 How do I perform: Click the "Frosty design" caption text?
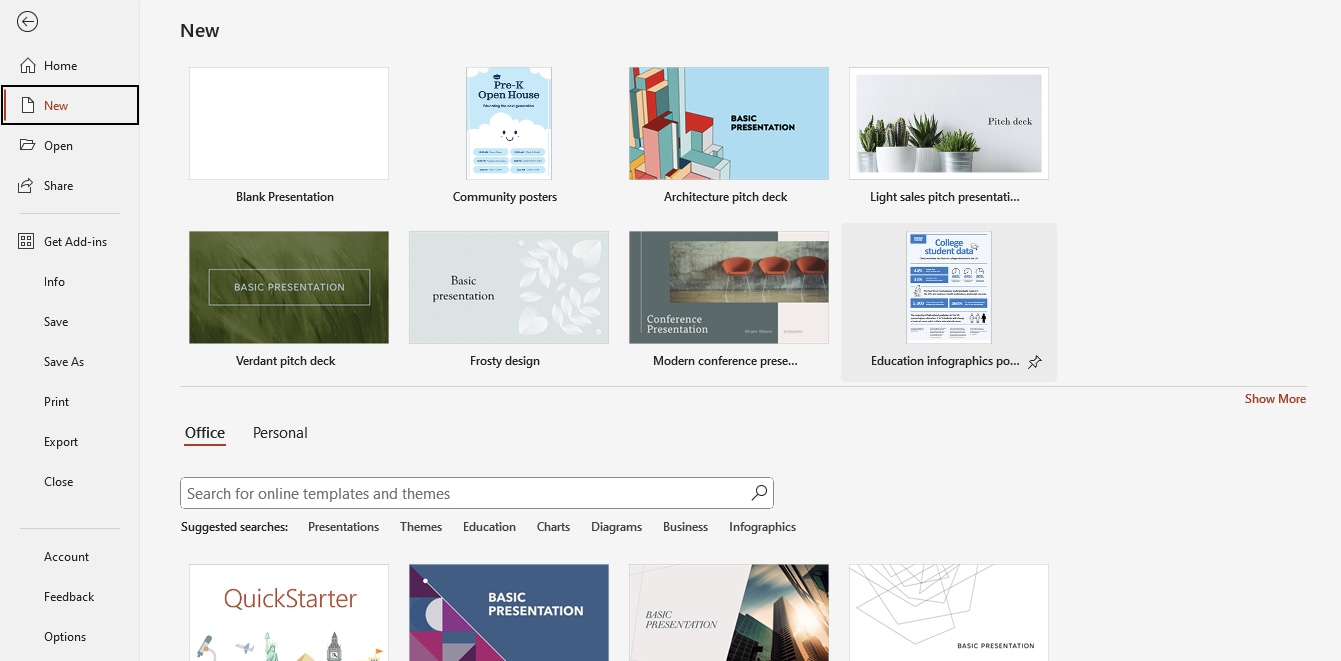pyautogui.click(x=505, y=361)
